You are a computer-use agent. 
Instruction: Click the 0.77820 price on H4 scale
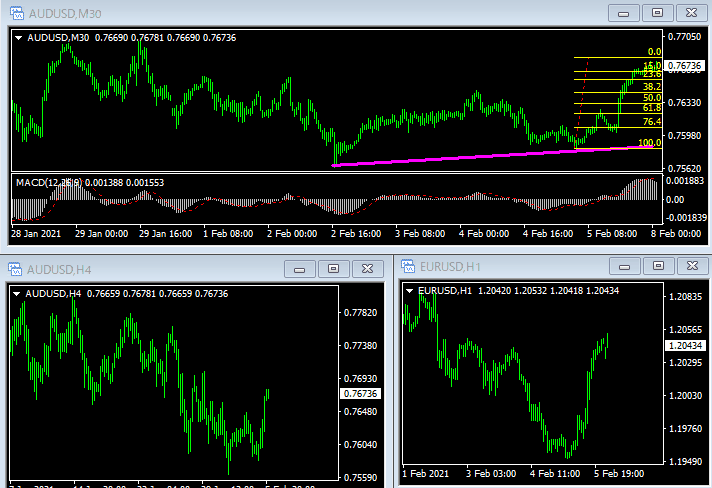[361, 313]
